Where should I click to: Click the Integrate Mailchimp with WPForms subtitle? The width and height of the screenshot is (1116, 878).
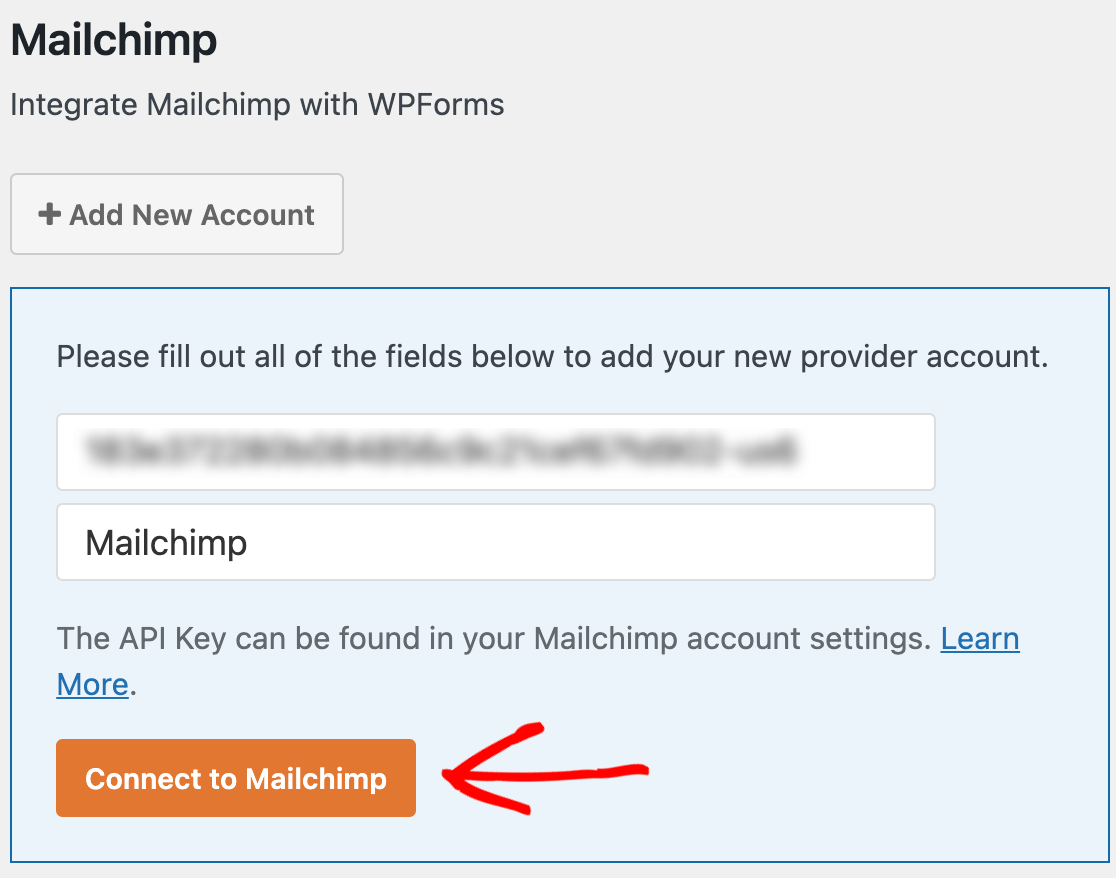(257, 104)
